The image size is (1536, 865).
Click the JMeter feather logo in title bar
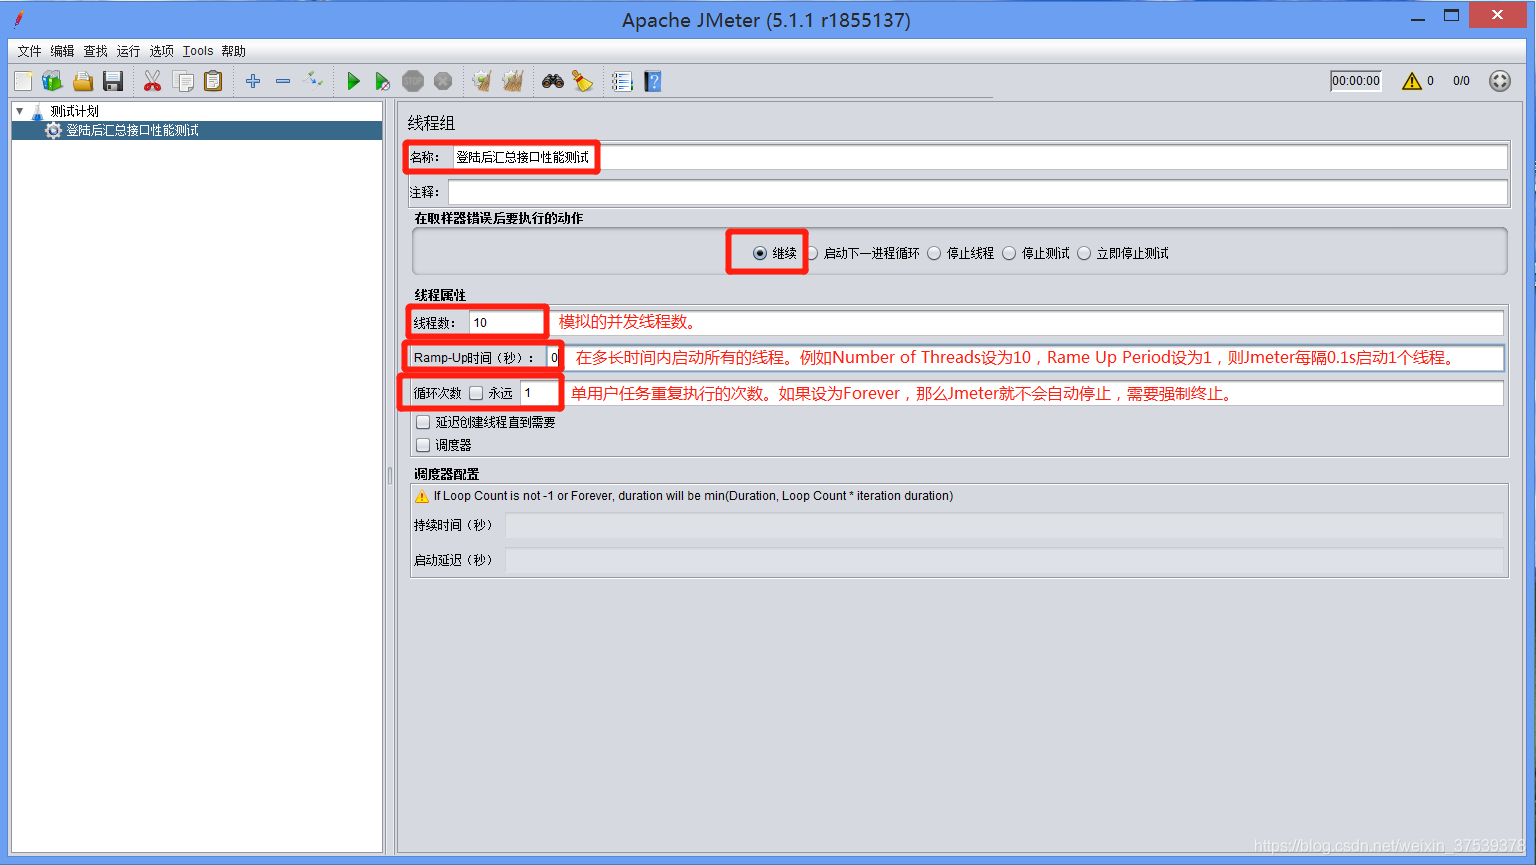click(19, 19)
